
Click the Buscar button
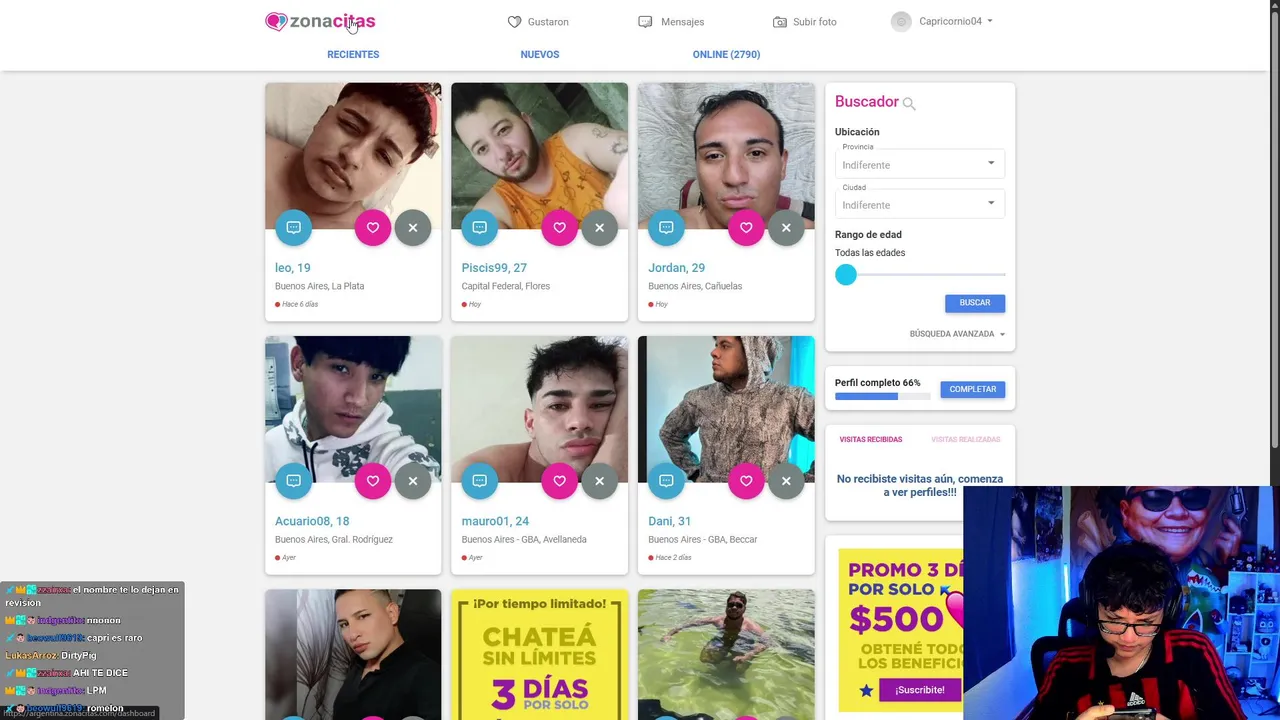coord(975,303)
